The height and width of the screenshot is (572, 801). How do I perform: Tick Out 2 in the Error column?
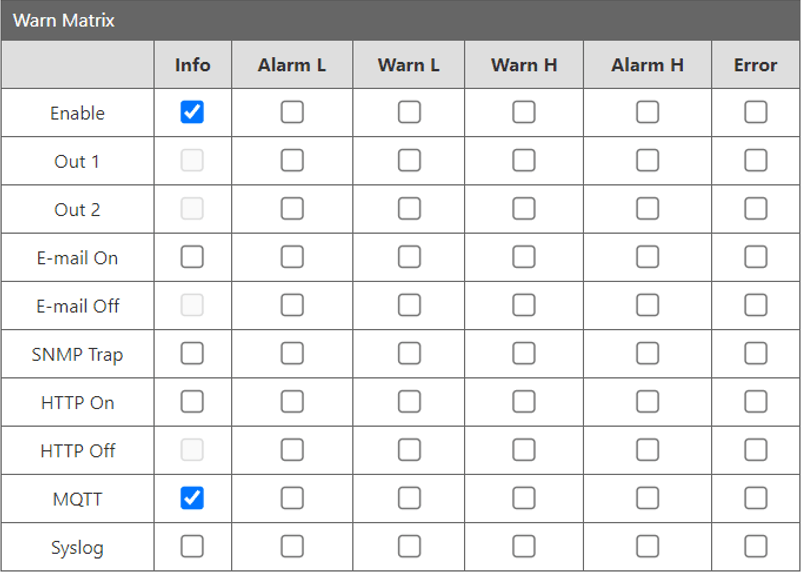click(x=755, y=208)
